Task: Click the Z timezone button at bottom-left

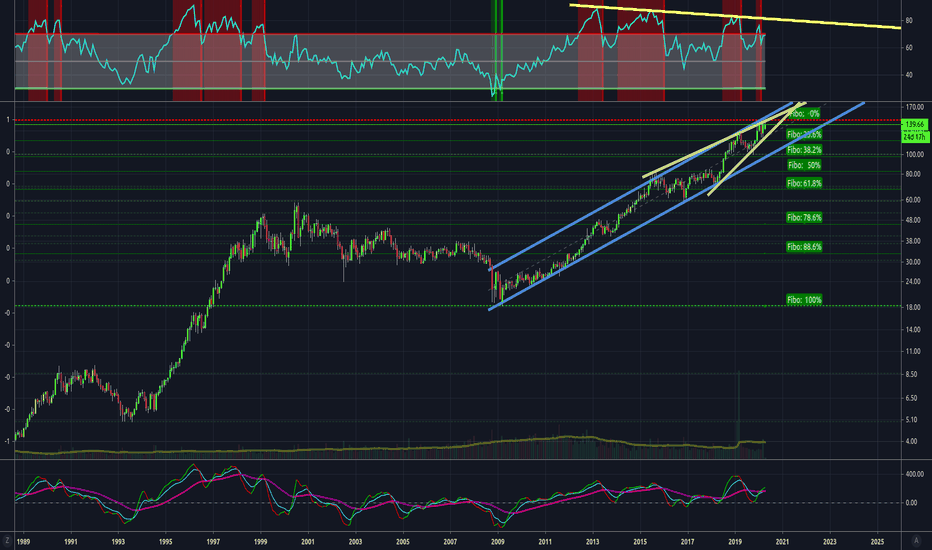Action: tap(7, 540)
